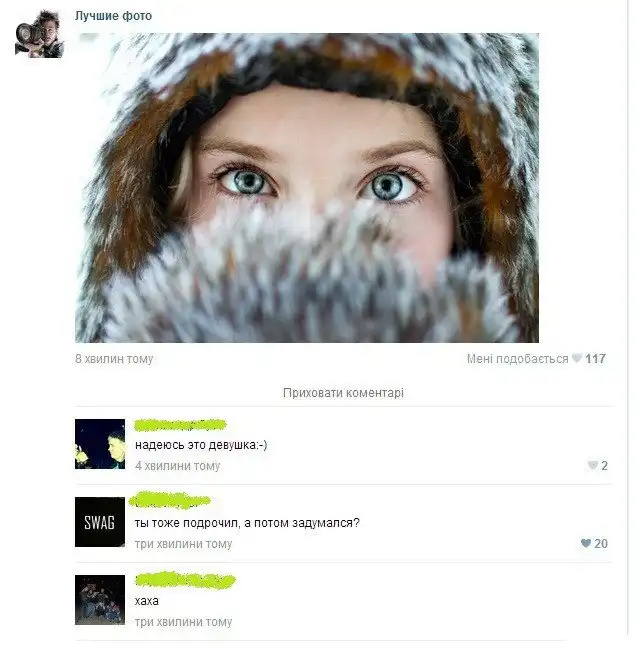Open the posted photo of girl in fur hood
The image size is (638, 649).
307,187
